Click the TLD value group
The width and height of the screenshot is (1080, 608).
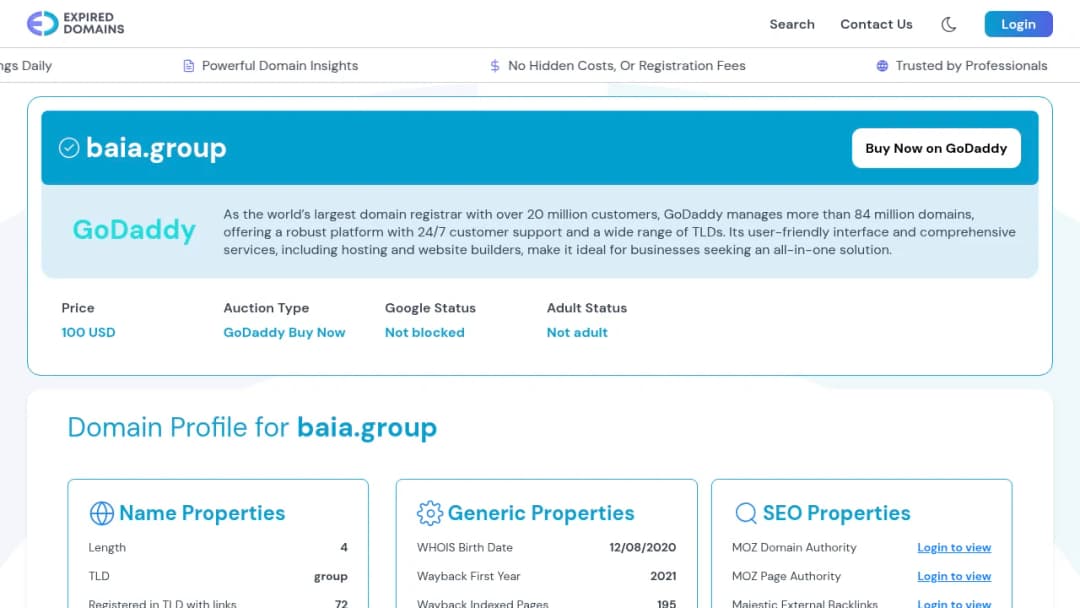[331, 577]
